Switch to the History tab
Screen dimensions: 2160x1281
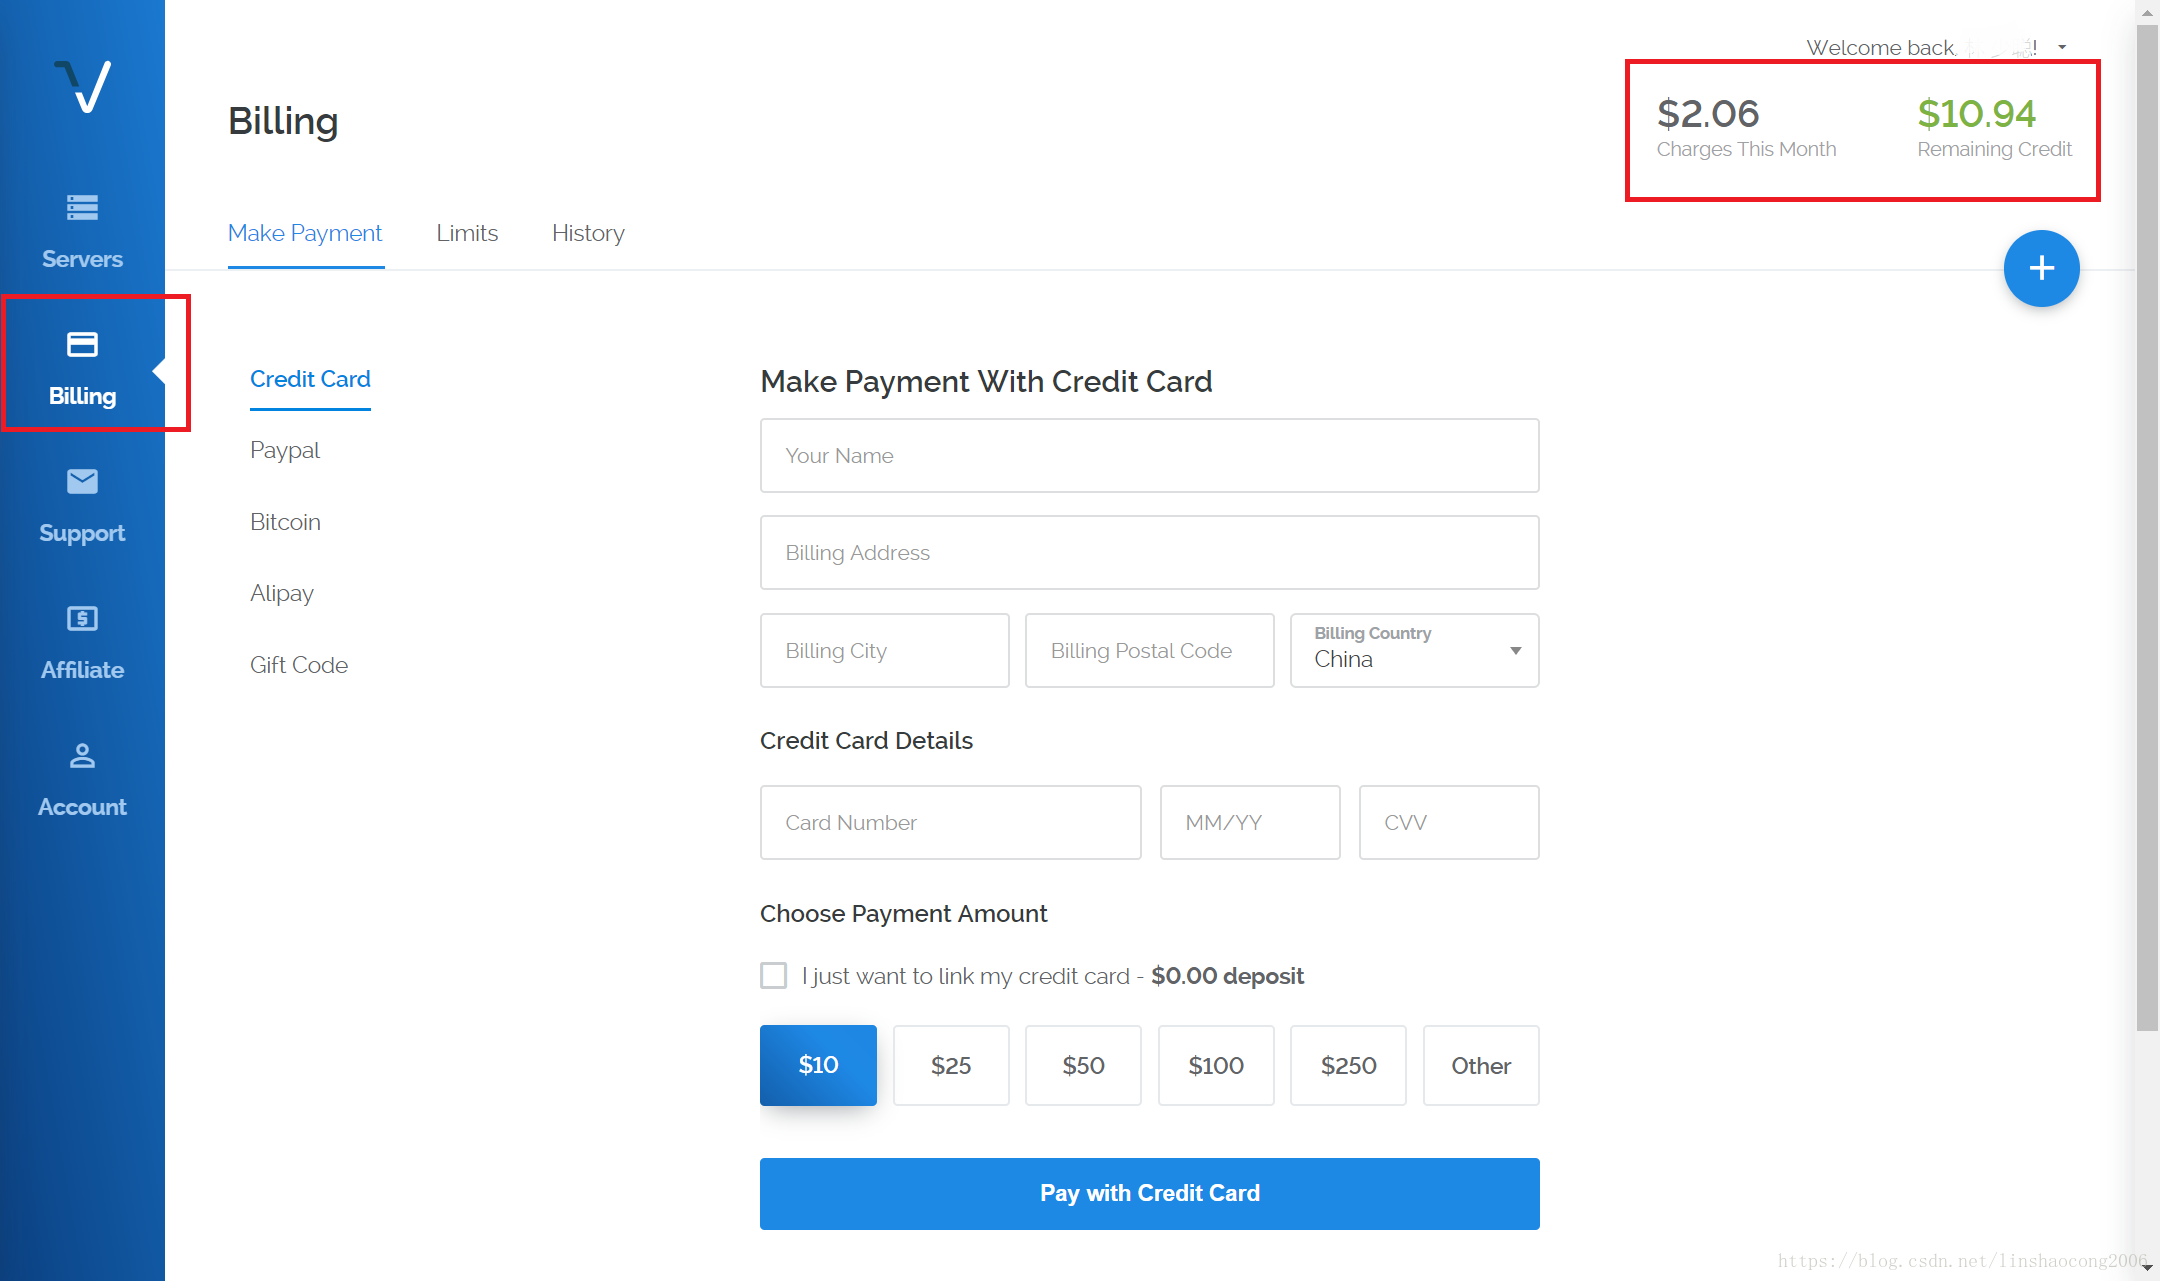tap(588, 233)
